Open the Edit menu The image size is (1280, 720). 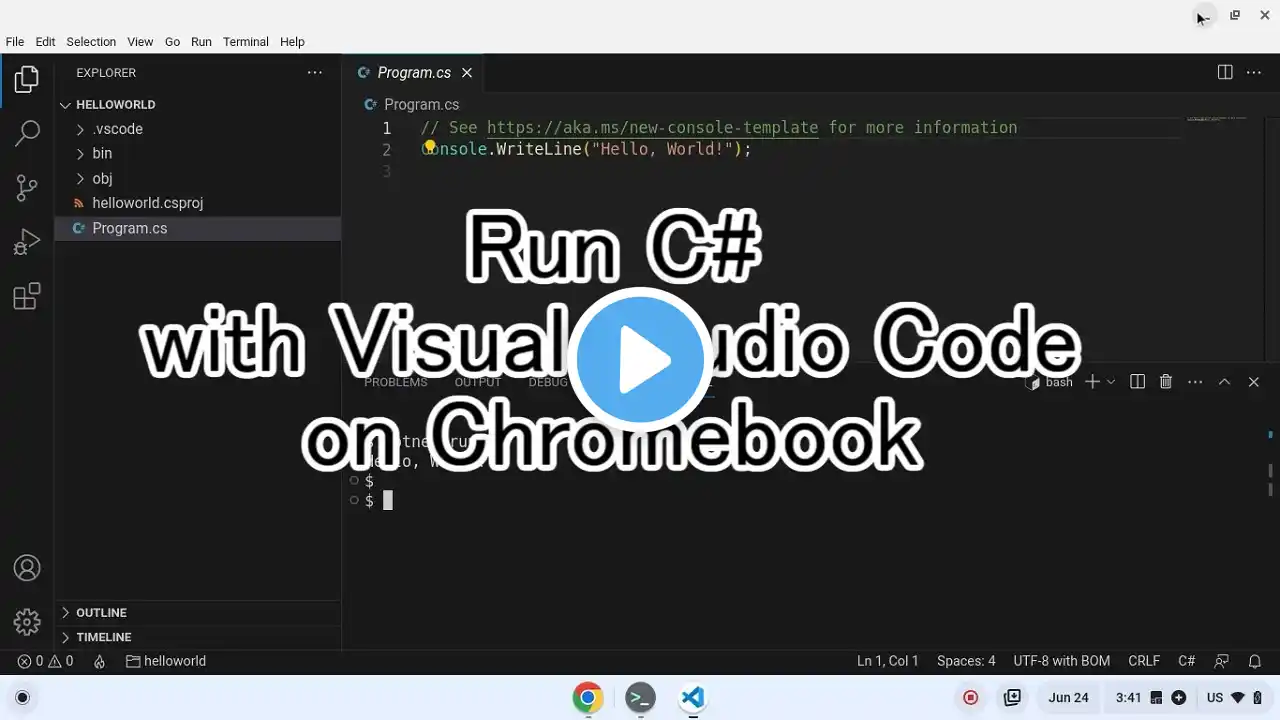click(45, 42)
